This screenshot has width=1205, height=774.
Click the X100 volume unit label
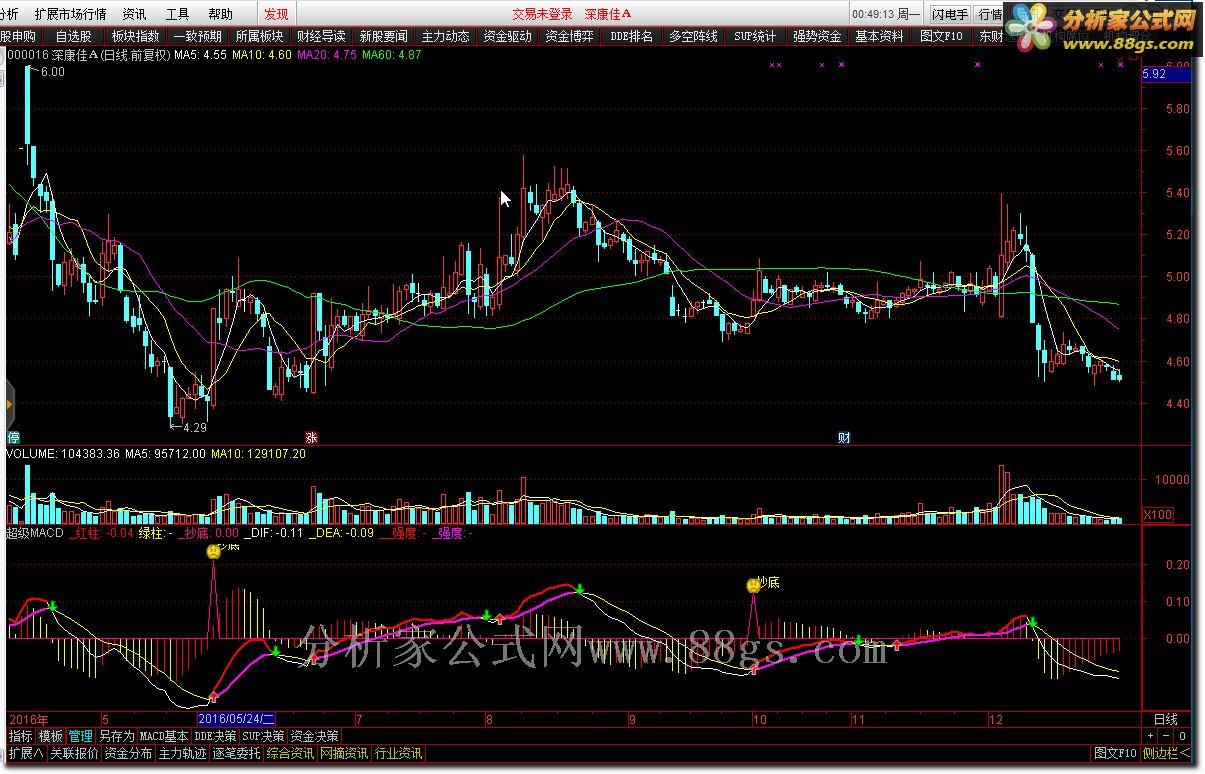click(1157, 515)
